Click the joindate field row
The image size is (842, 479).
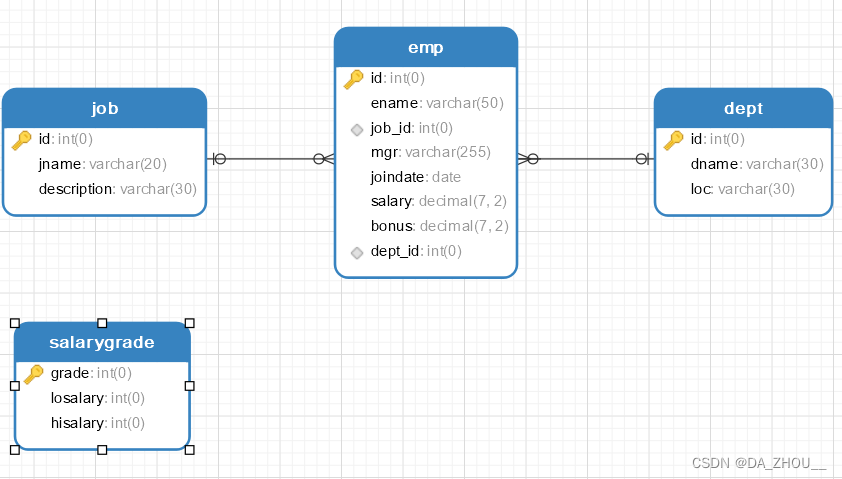415,177
